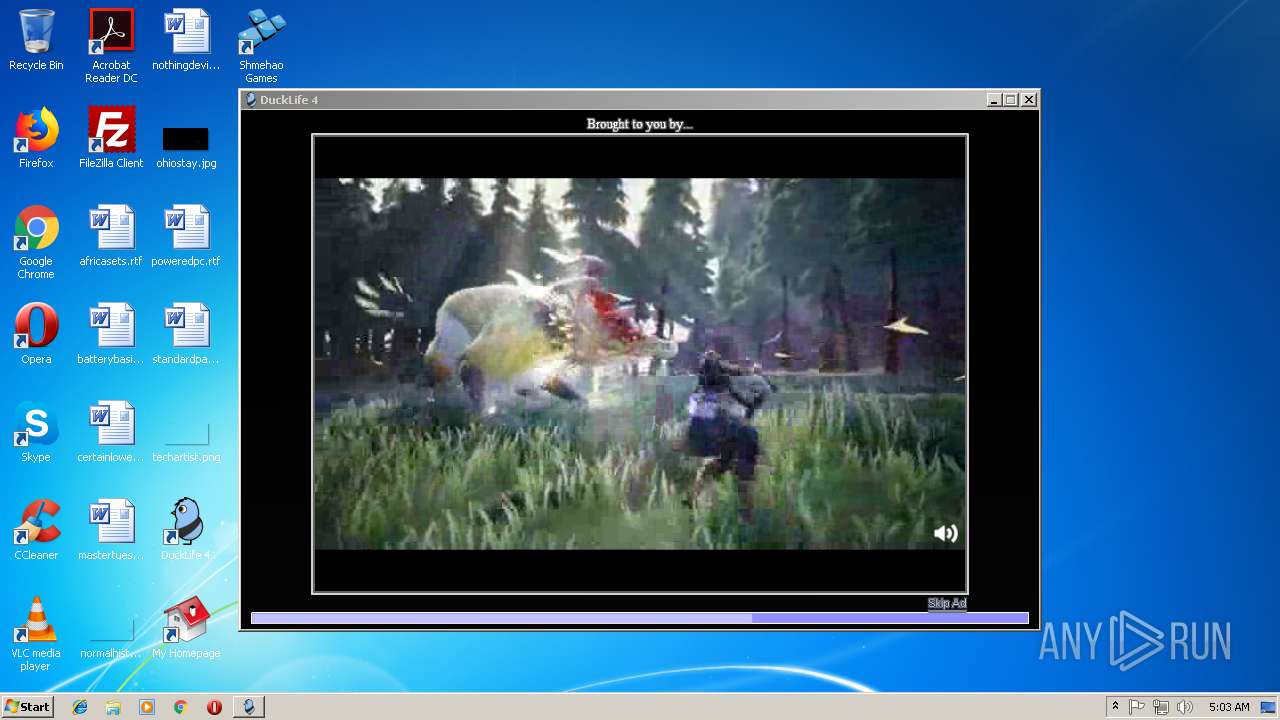Launch Acrobat Reader DC shortcut
The image size is (1280, 720).
pyautogui.click(x=111, y=46)
